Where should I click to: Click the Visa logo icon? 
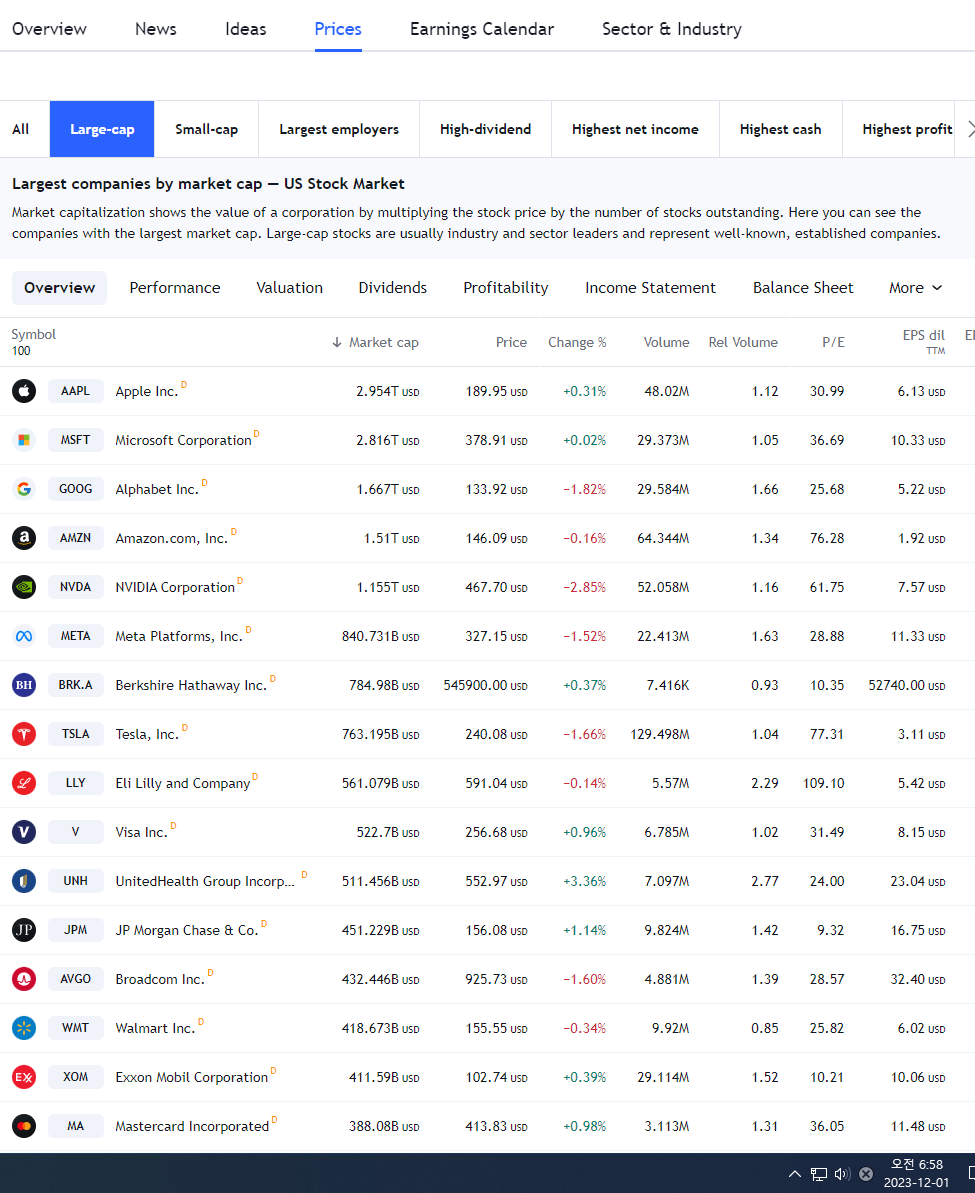(x=24, y=832)
